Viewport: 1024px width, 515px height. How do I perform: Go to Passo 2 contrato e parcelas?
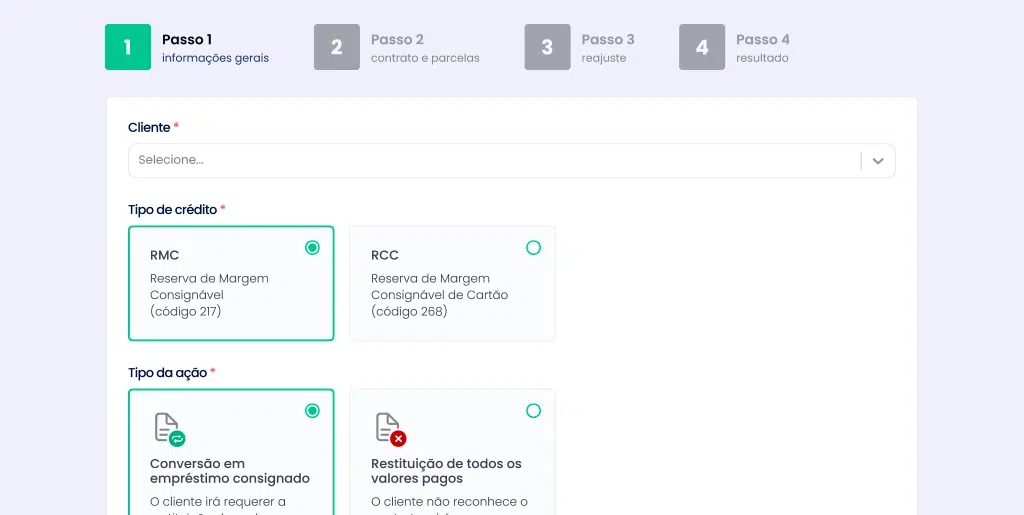[424, 48]
